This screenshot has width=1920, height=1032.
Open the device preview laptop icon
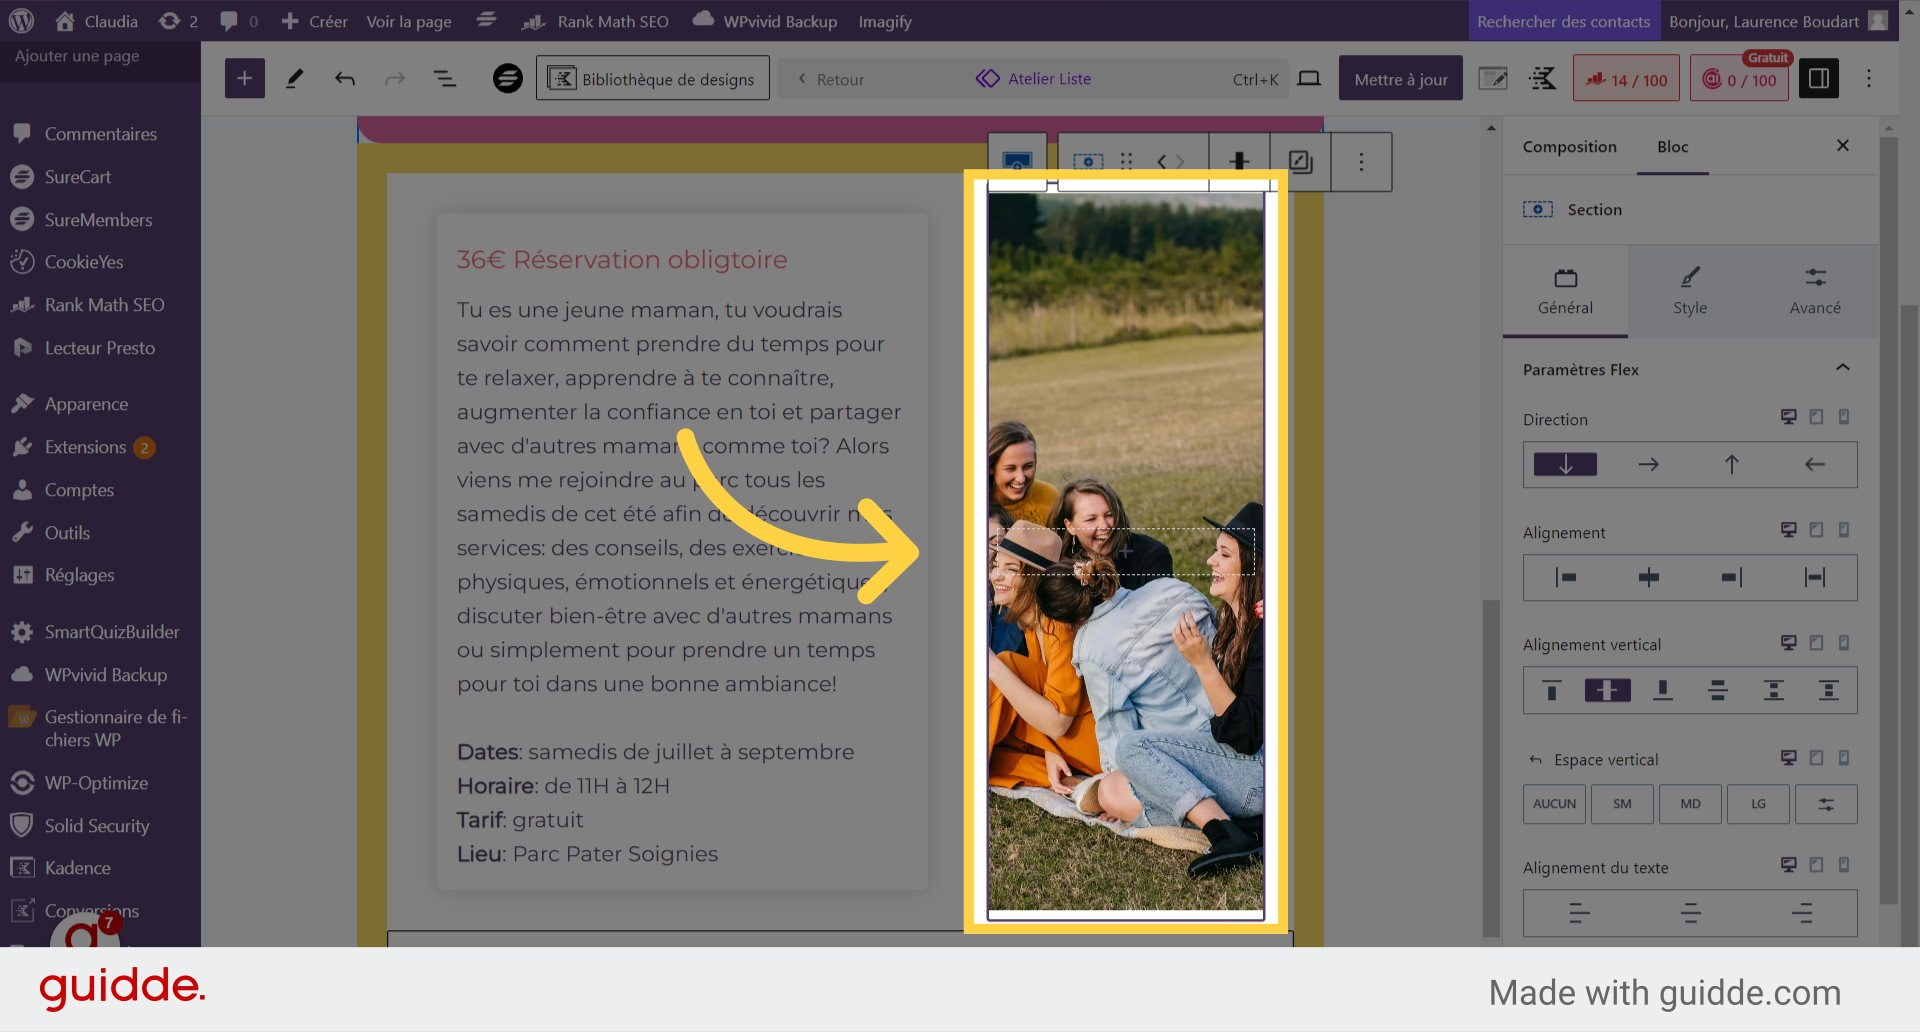[x=1309, y=78]
